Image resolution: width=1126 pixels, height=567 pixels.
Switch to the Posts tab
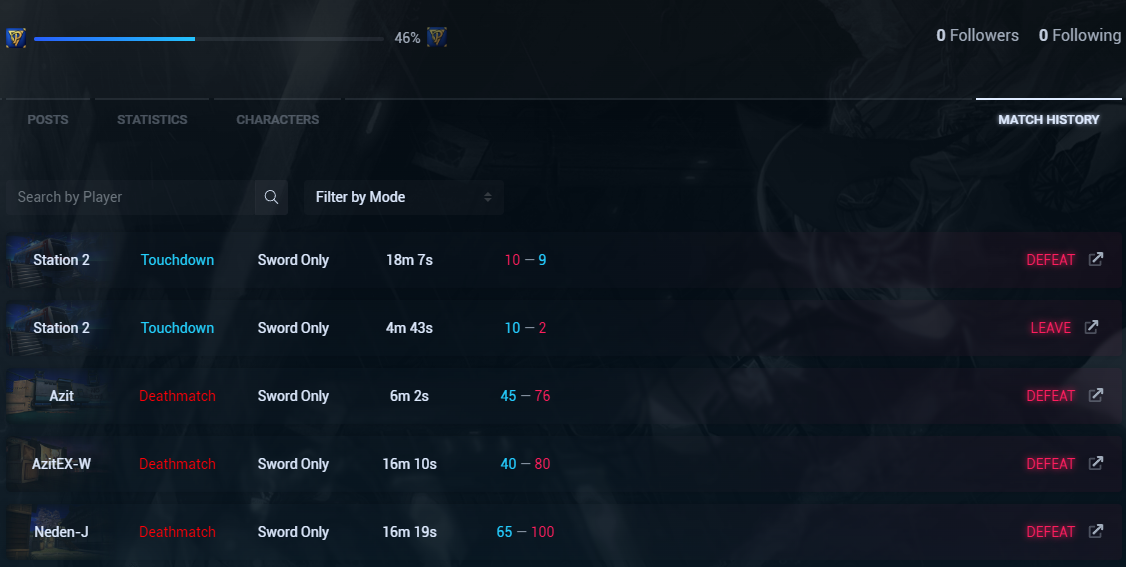click(48, 120)
